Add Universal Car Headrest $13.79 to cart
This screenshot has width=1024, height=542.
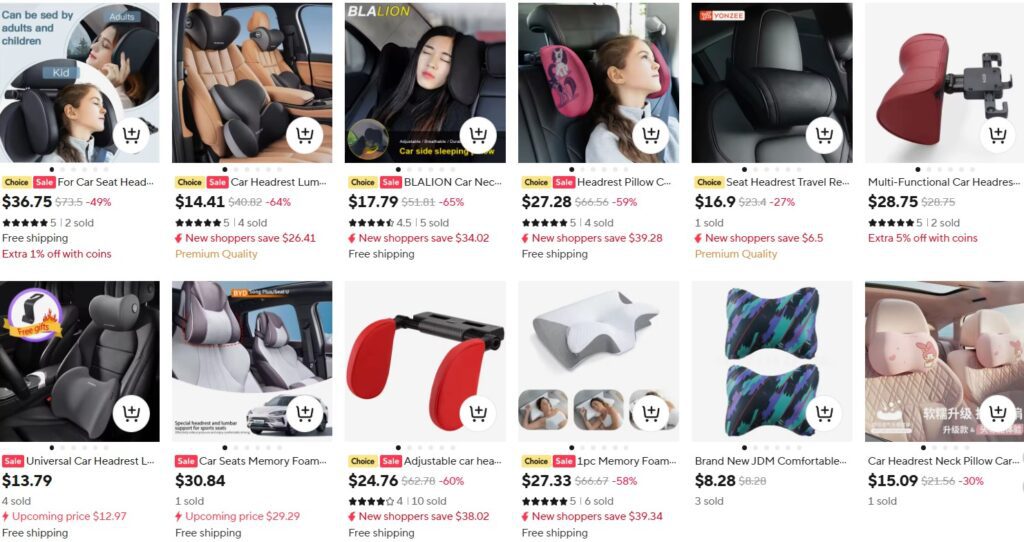pos(131,414)
